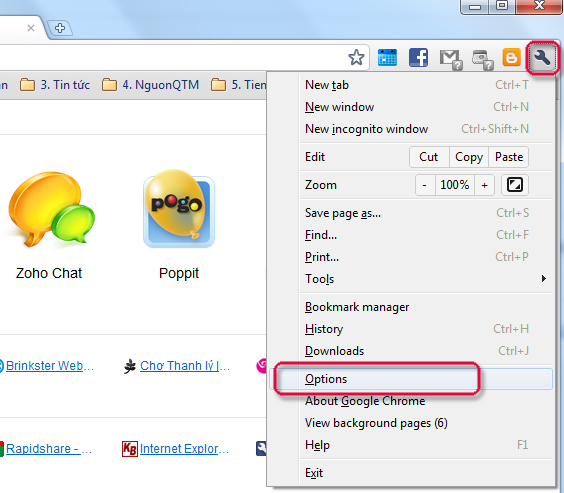Open the 5. Tien bookmark folder
This screenshot has width=564, height=493.
pyautogui.click(x=238, y=85)
